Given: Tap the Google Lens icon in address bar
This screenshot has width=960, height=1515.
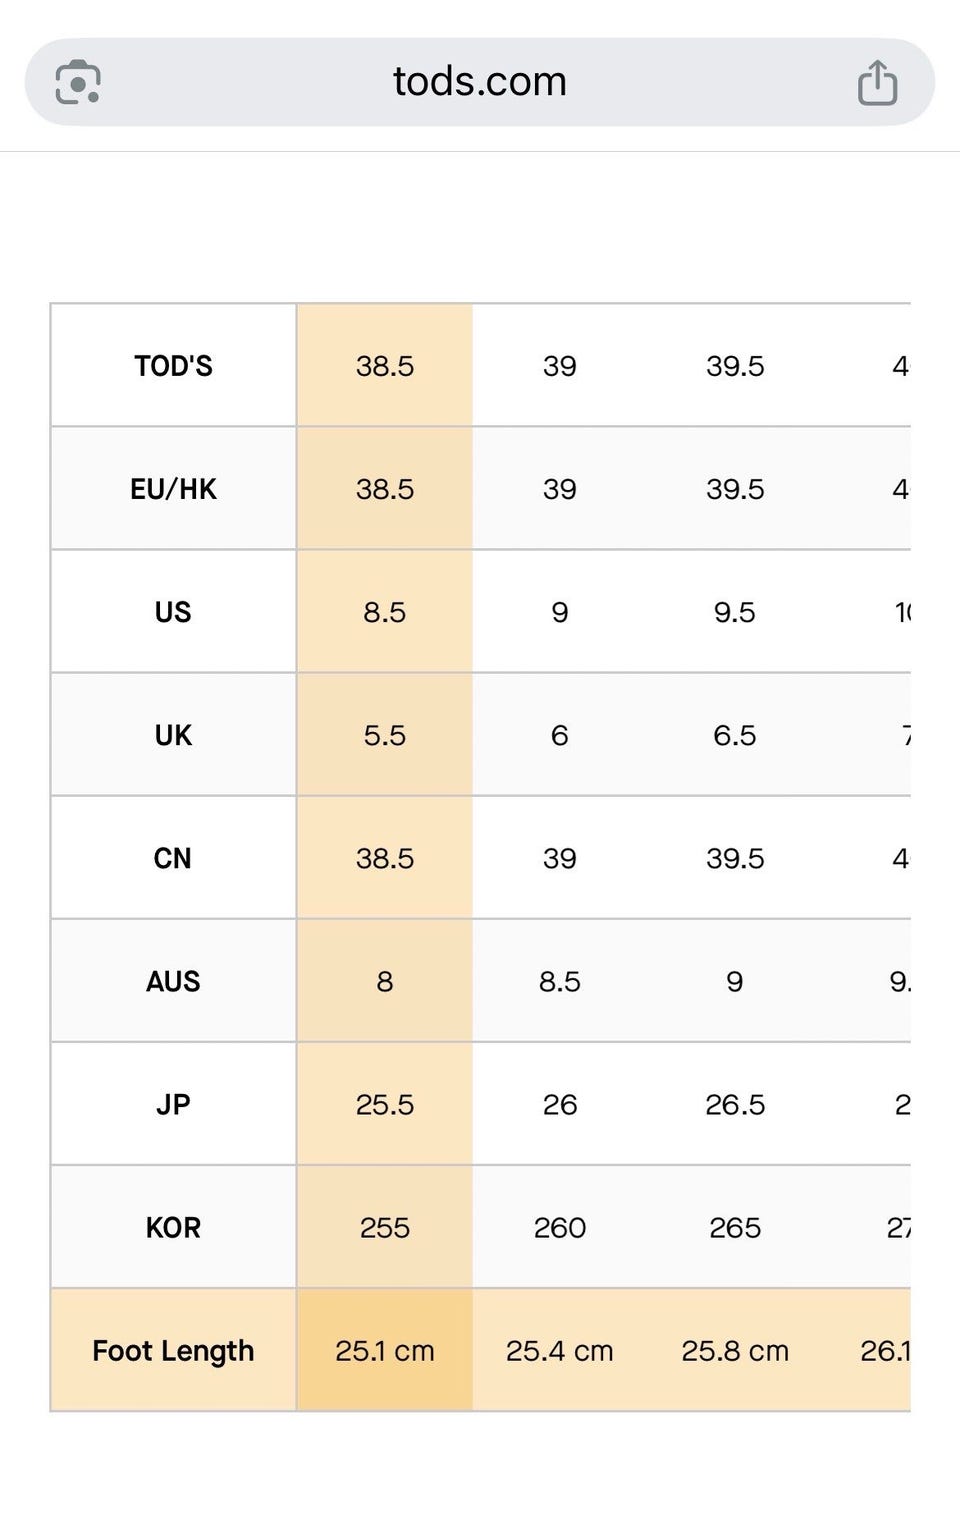Looking at the screenshot, I should (78, 82).
